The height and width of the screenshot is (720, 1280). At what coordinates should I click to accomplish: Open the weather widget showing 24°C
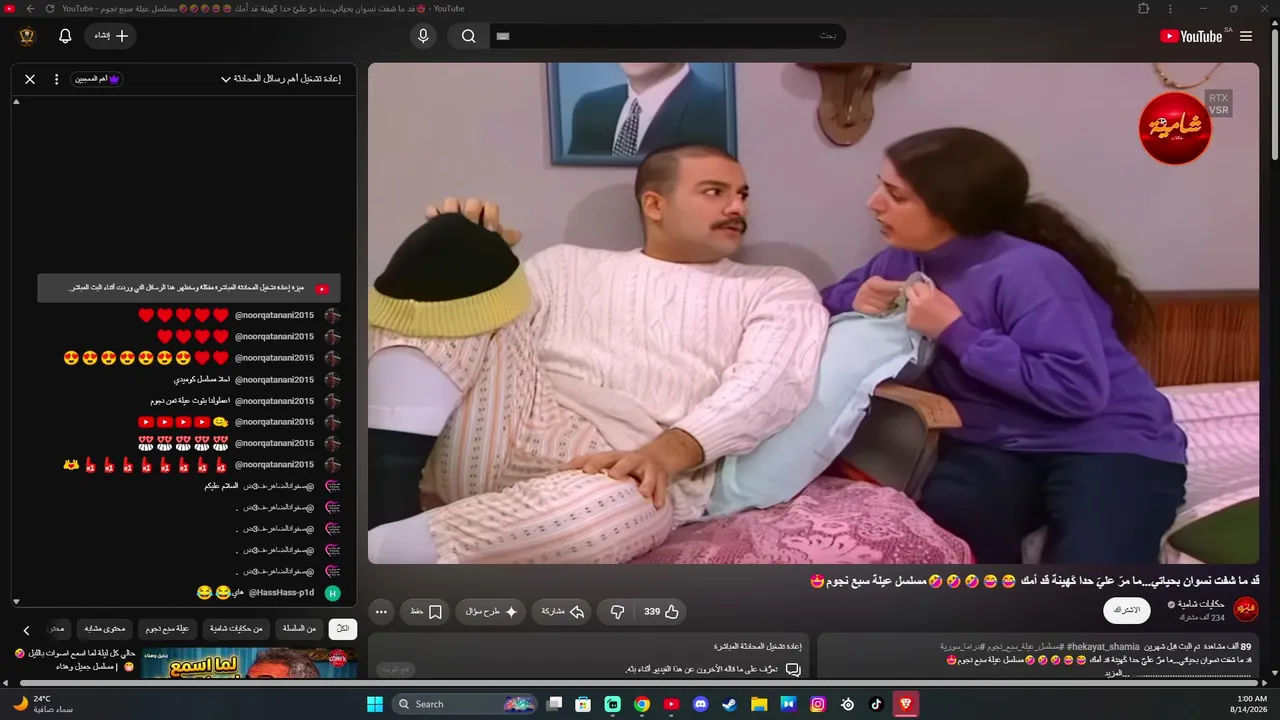pos(42,704)
